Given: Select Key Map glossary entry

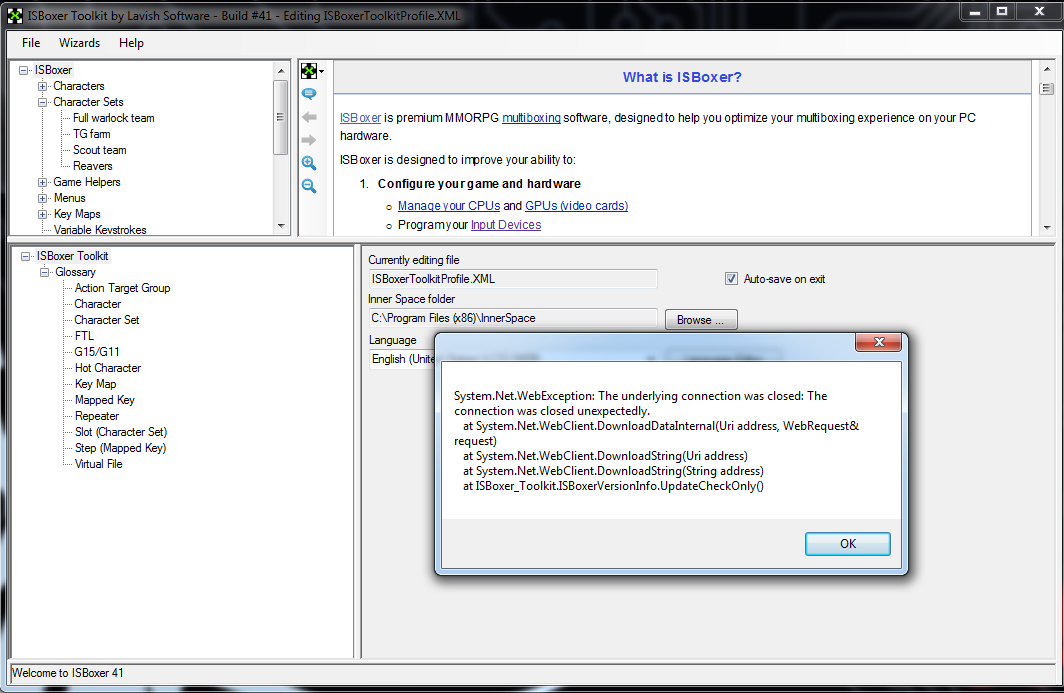Looking at the screenshot, I should click(95, 384).
